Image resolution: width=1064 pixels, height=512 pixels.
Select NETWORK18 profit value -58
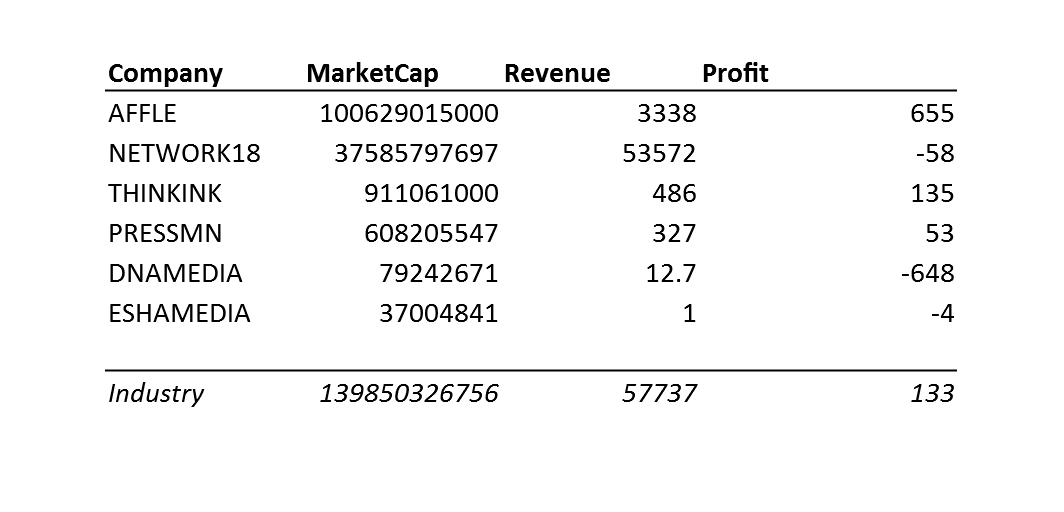click(934, 153)
